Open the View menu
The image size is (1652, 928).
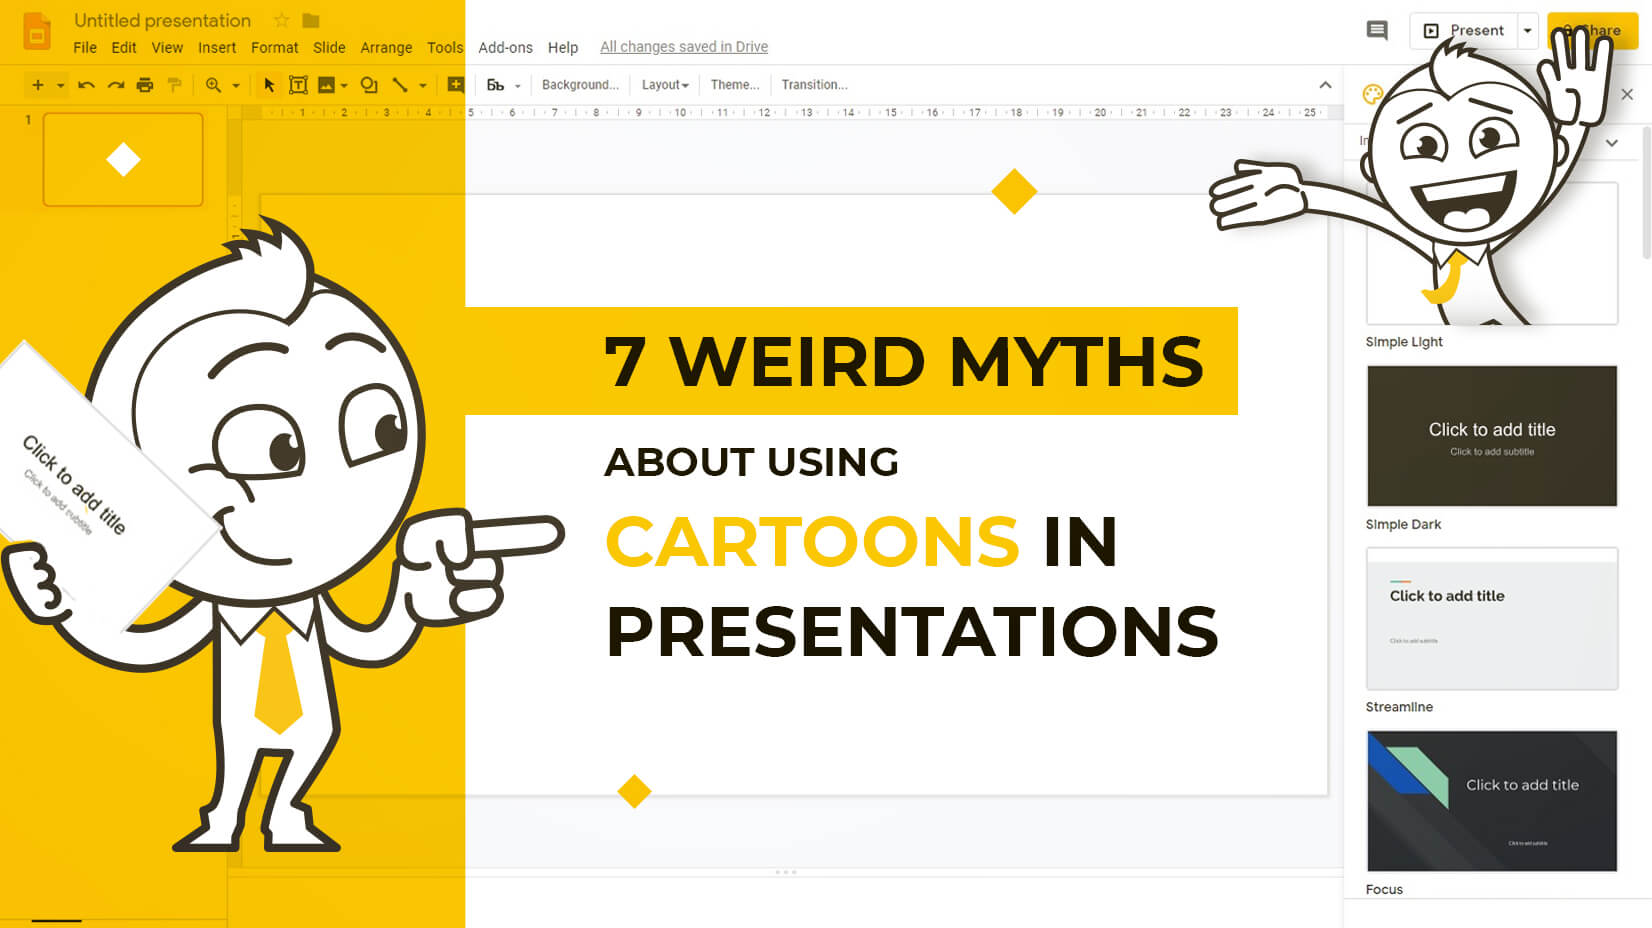(167, 47)
